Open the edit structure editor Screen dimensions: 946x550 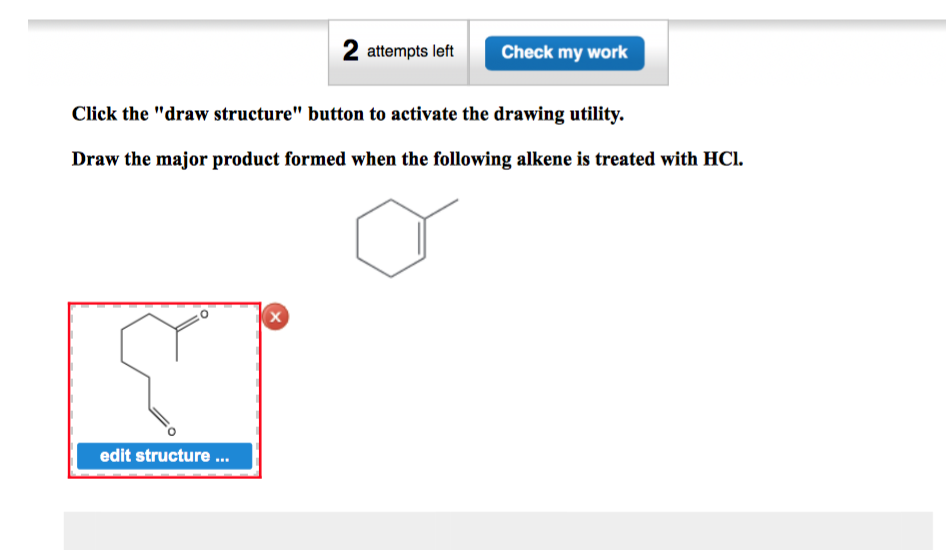pos(164,456)
